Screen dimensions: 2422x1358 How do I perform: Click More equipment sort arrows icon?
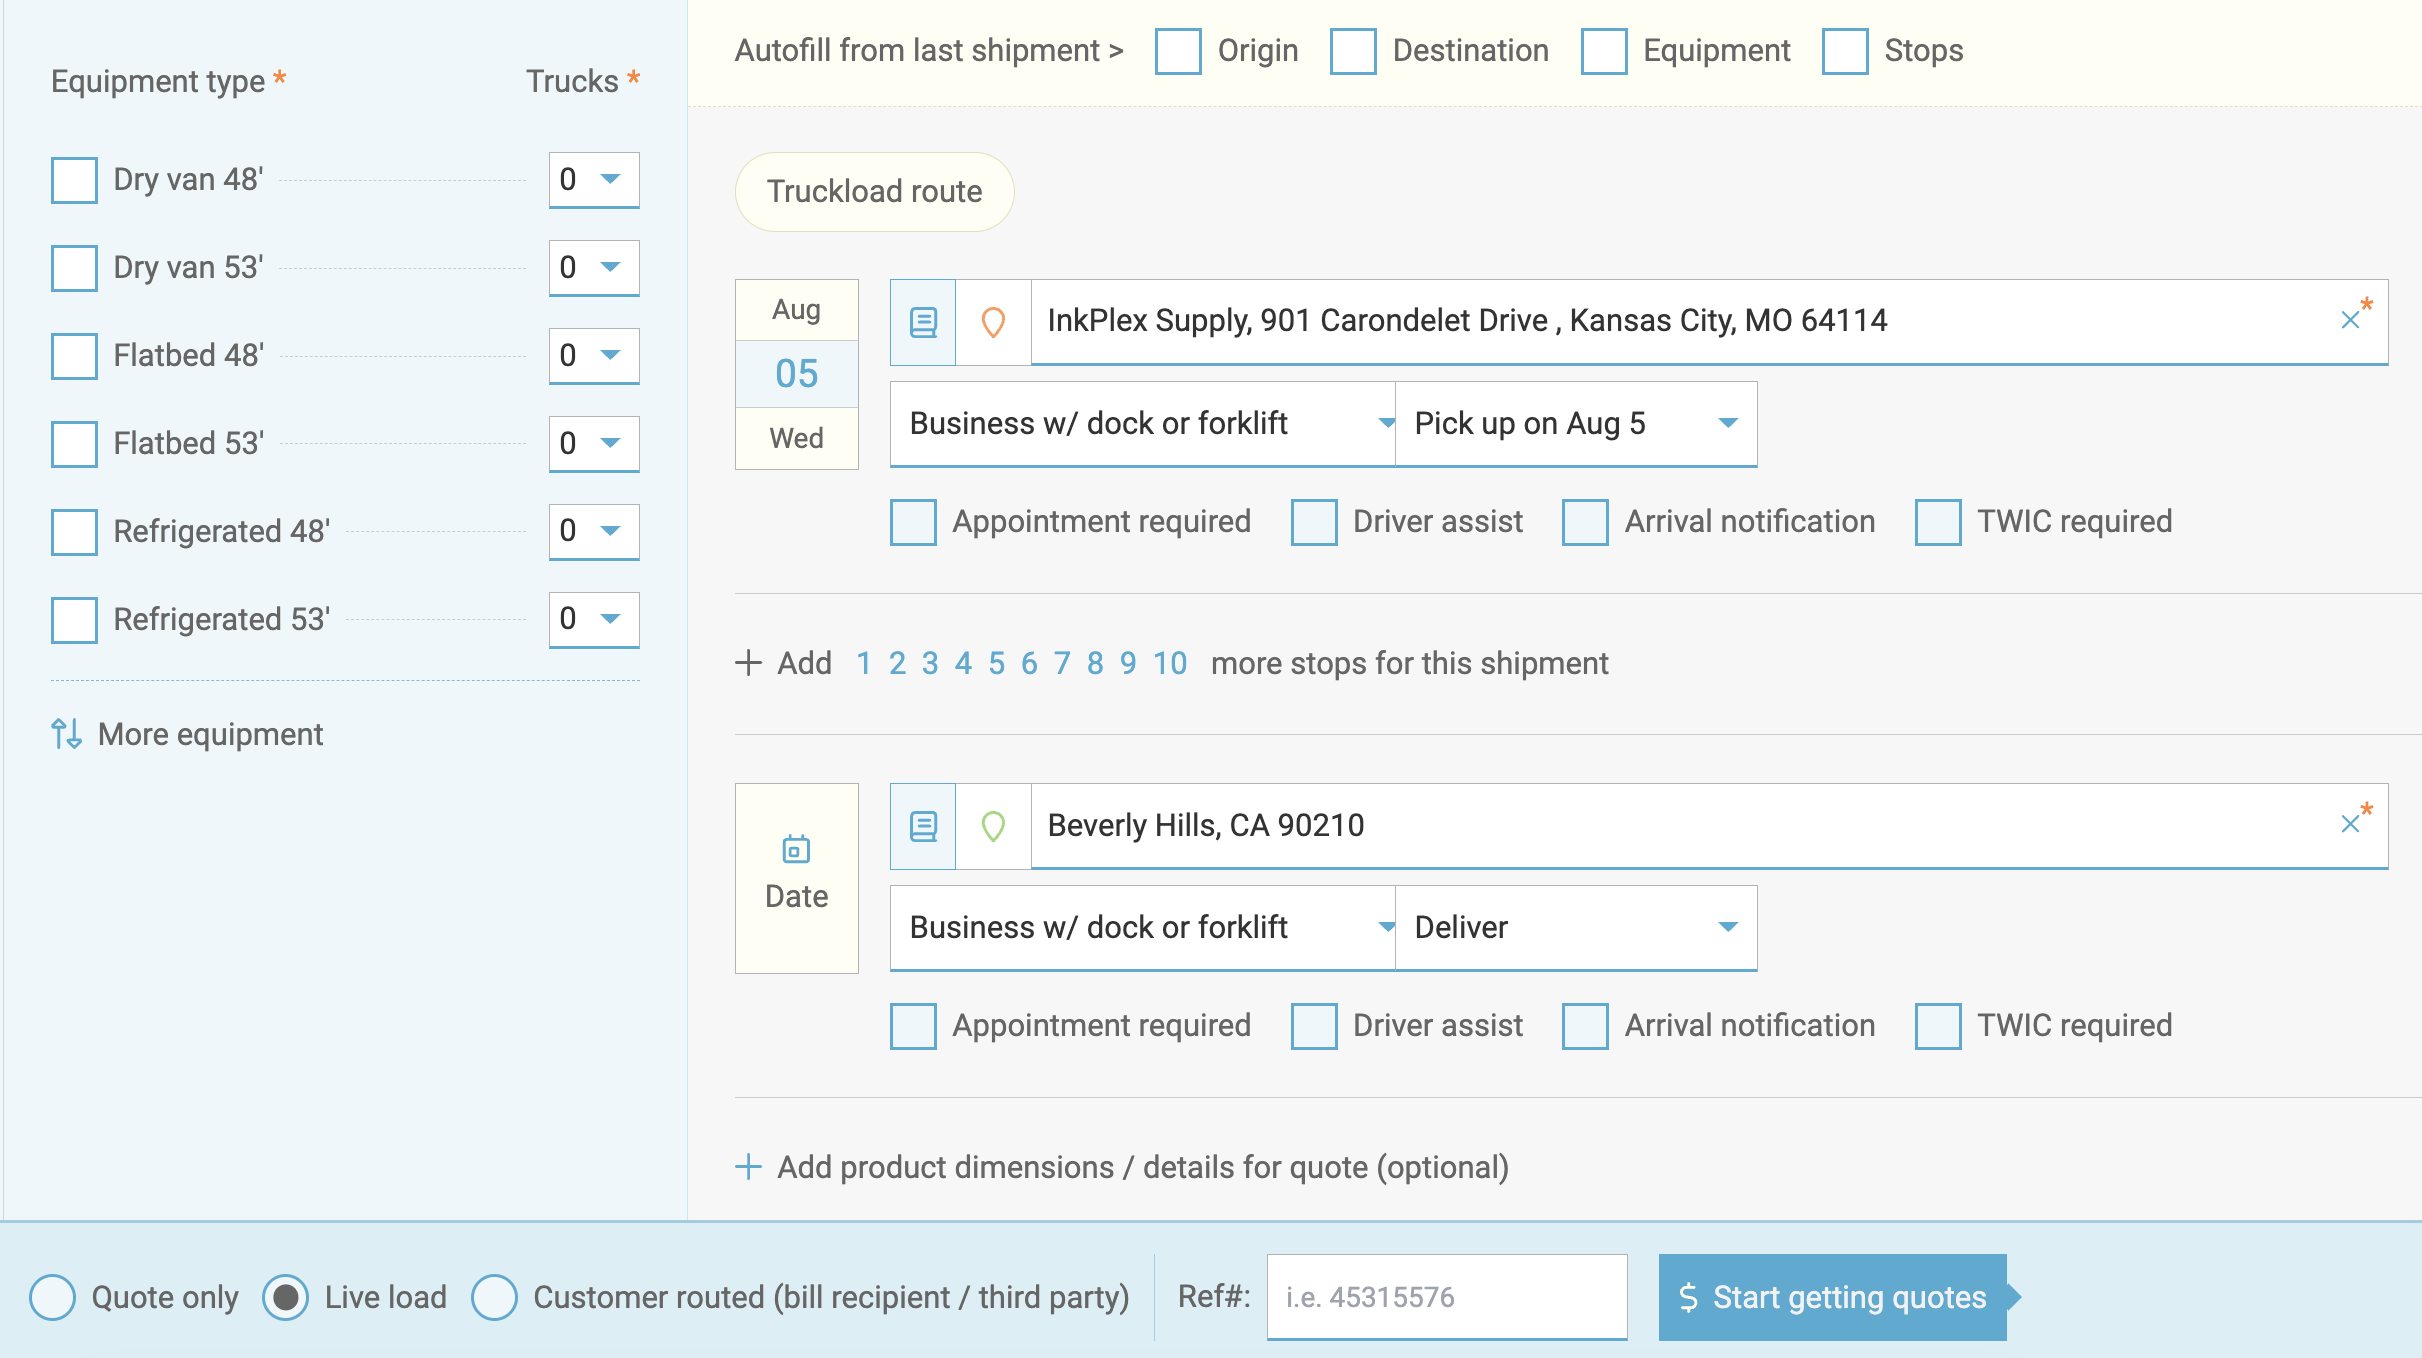[x=66, y=734]
